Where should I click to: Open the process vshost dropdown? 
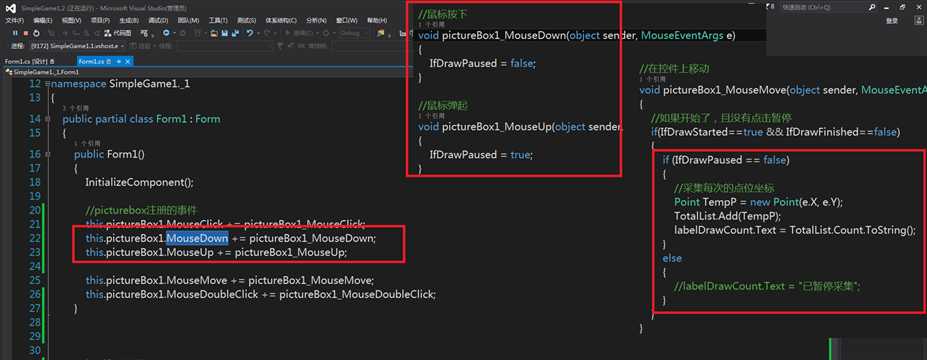(x=78, y=46)
